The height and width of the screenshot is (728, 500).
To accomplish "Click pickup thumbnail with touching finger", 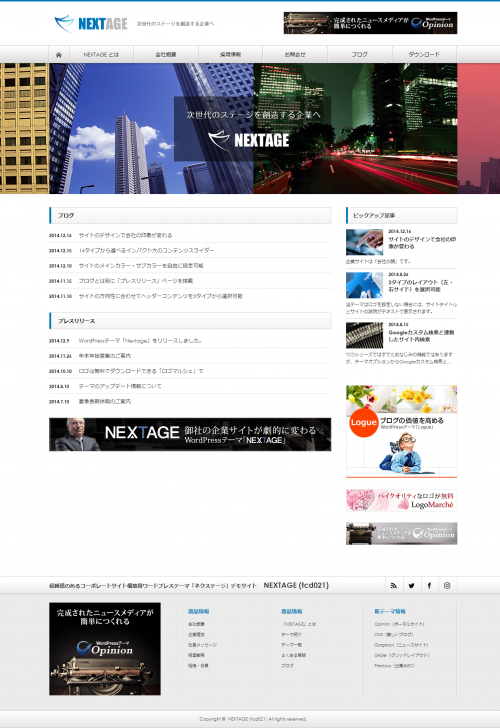I will pyautogui.click(x=364, y=242).
